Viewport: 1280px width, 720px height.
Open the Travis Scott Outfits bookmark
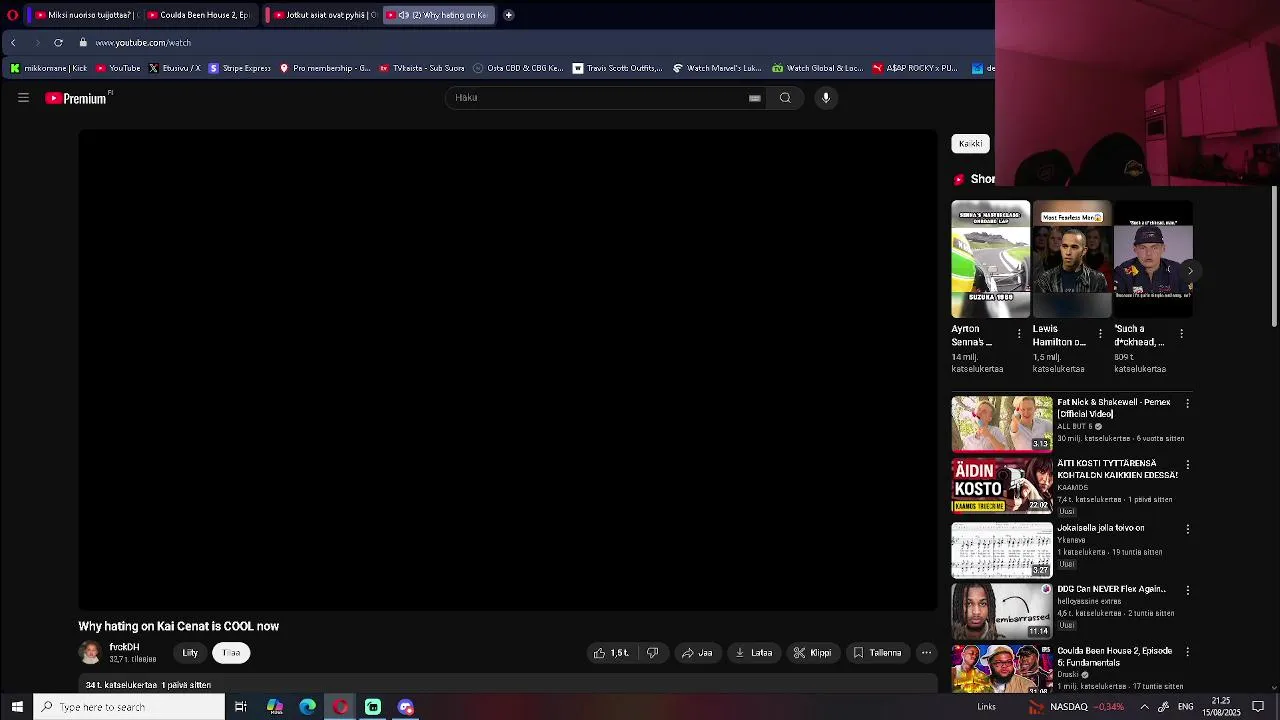click(x=617, y=68)
